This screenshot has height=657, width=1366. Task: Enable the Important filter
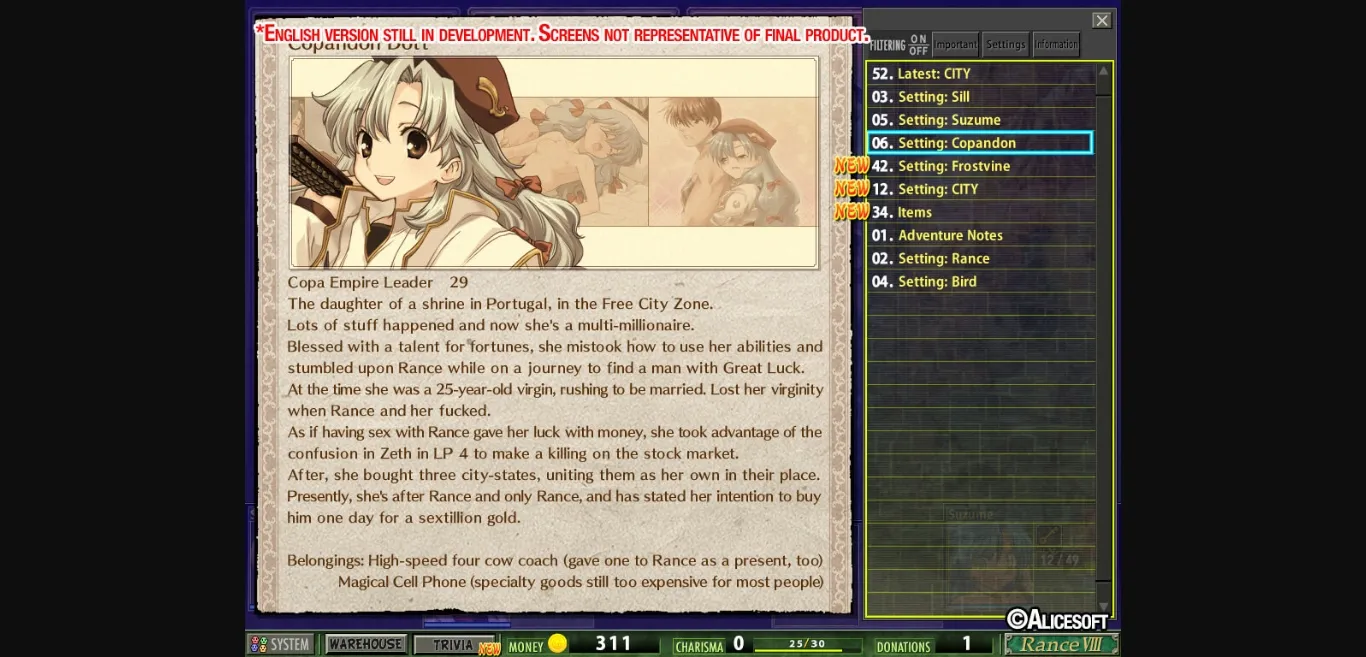955,44
